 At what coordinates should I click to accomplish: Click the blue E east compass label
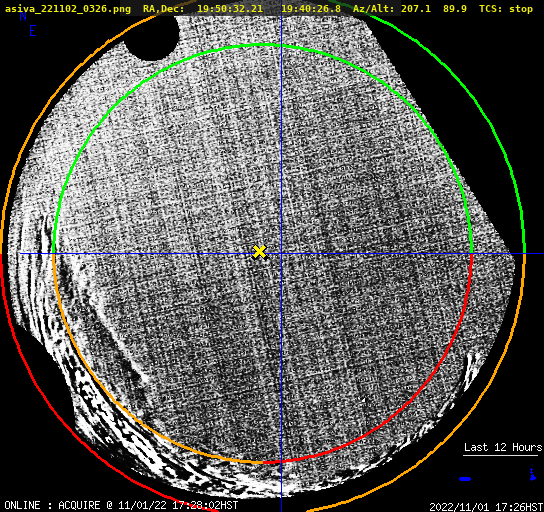33,31
